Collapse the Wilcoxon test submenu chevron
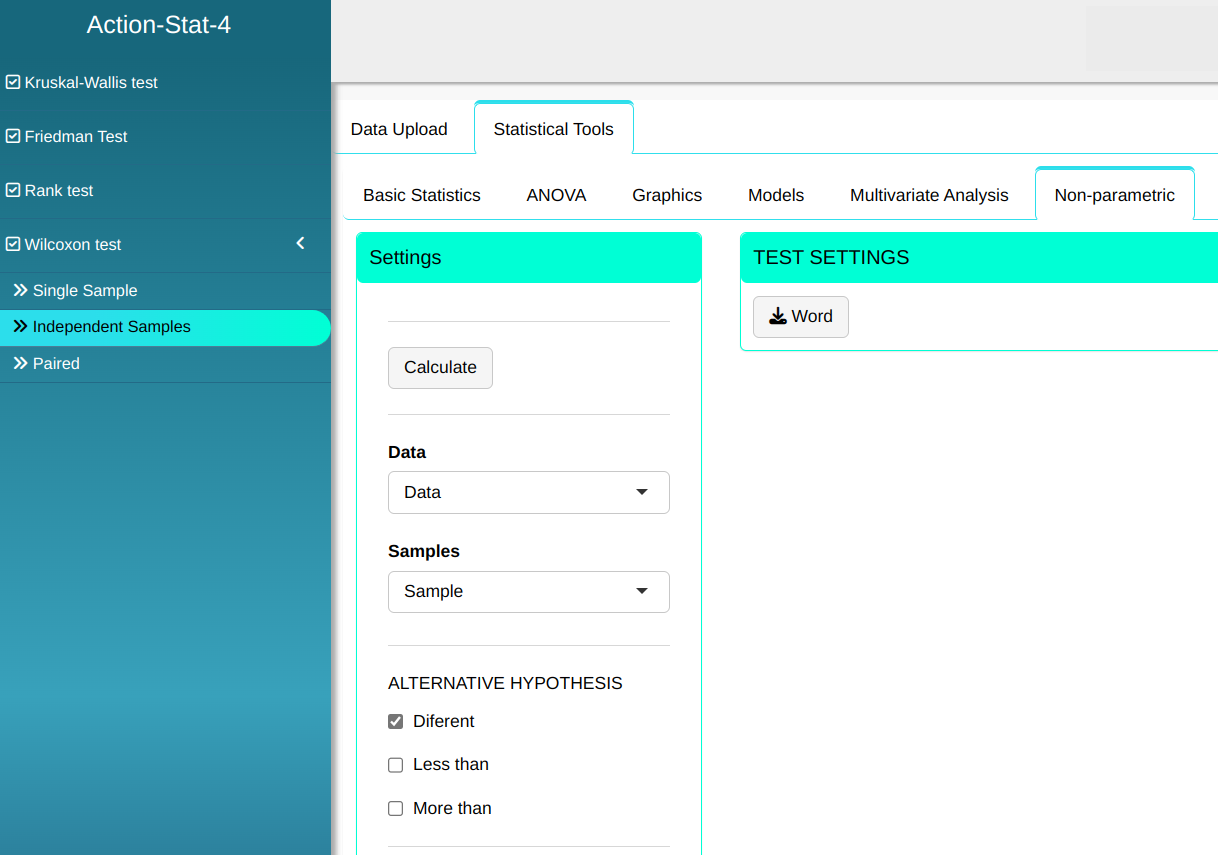This screenshot has width=1218, height=855. pyautogui.click(x=300, y=244)
